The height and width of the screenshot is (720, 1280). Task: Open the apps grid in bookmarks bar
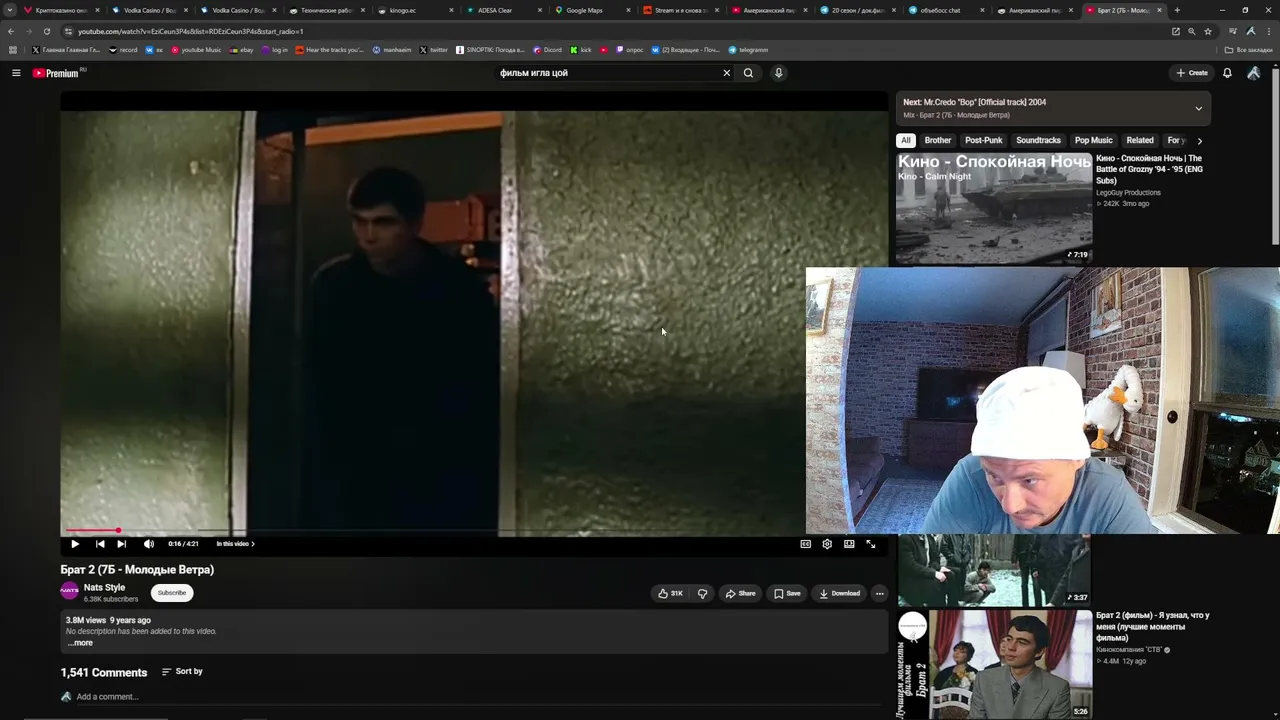(13, 50)
